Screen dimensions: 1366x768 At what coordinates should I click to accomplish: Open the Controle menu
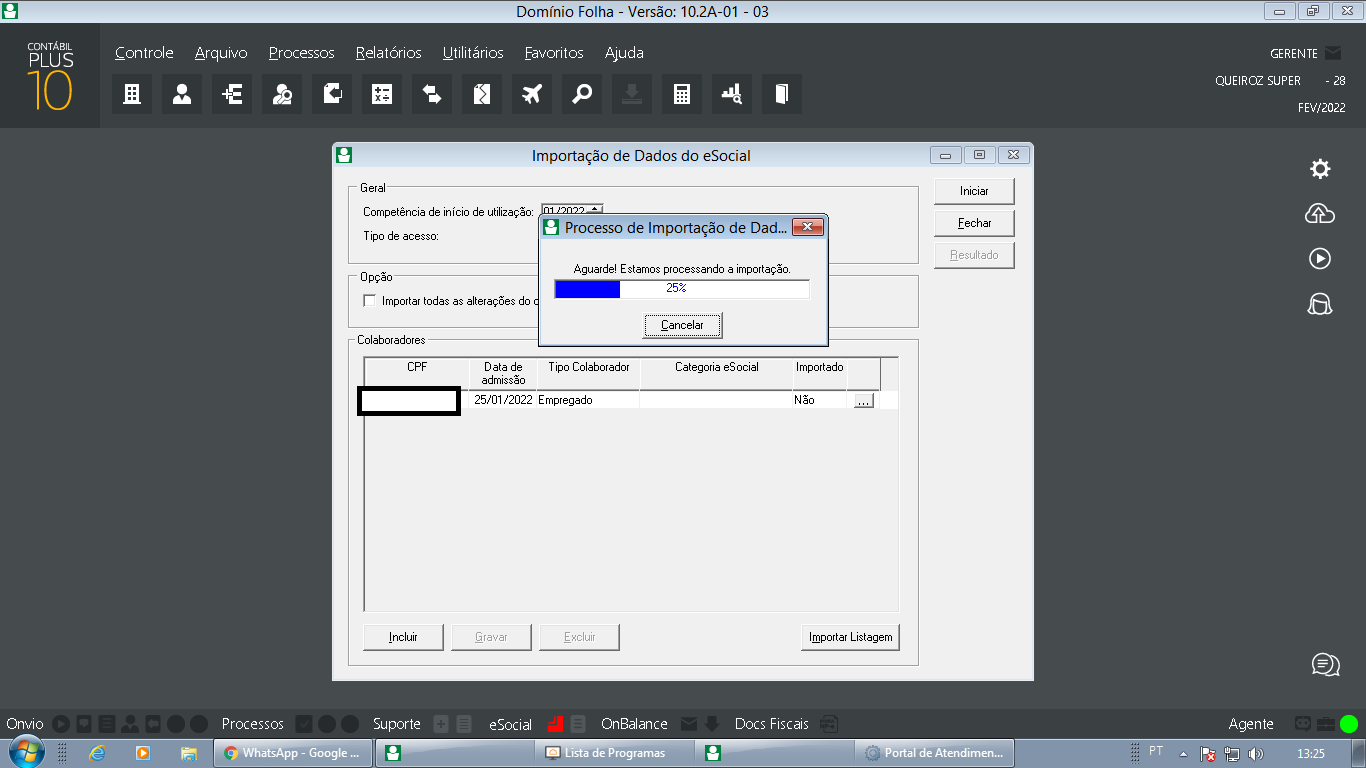(144, 53)
